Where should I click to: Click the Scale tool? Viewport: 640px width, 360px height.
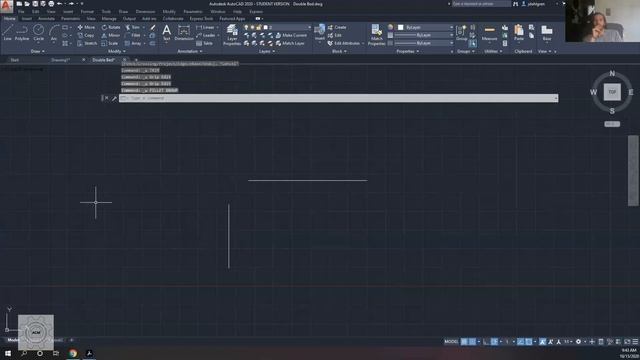[110, 43]
